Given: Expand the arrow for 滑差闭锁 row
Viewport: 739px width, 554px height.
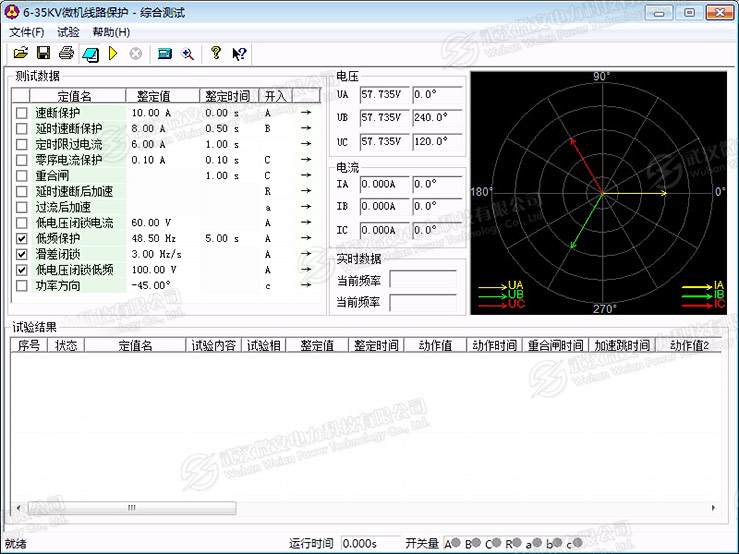Looking at the screenshot, I should pos(307,255).
